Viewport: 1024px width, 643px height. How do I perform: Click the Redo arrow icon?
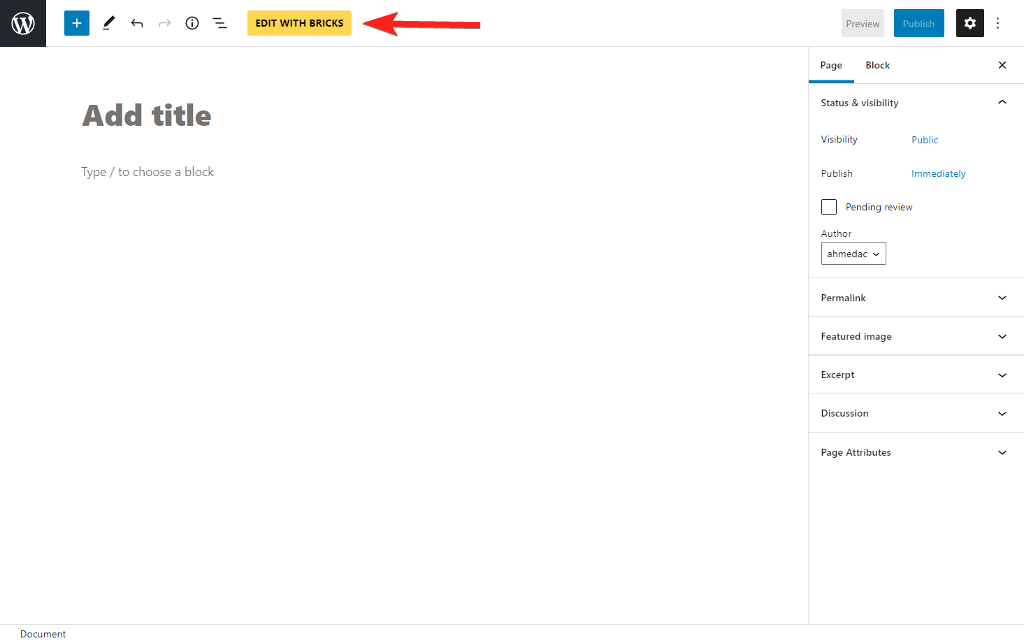tap(165, 23)
